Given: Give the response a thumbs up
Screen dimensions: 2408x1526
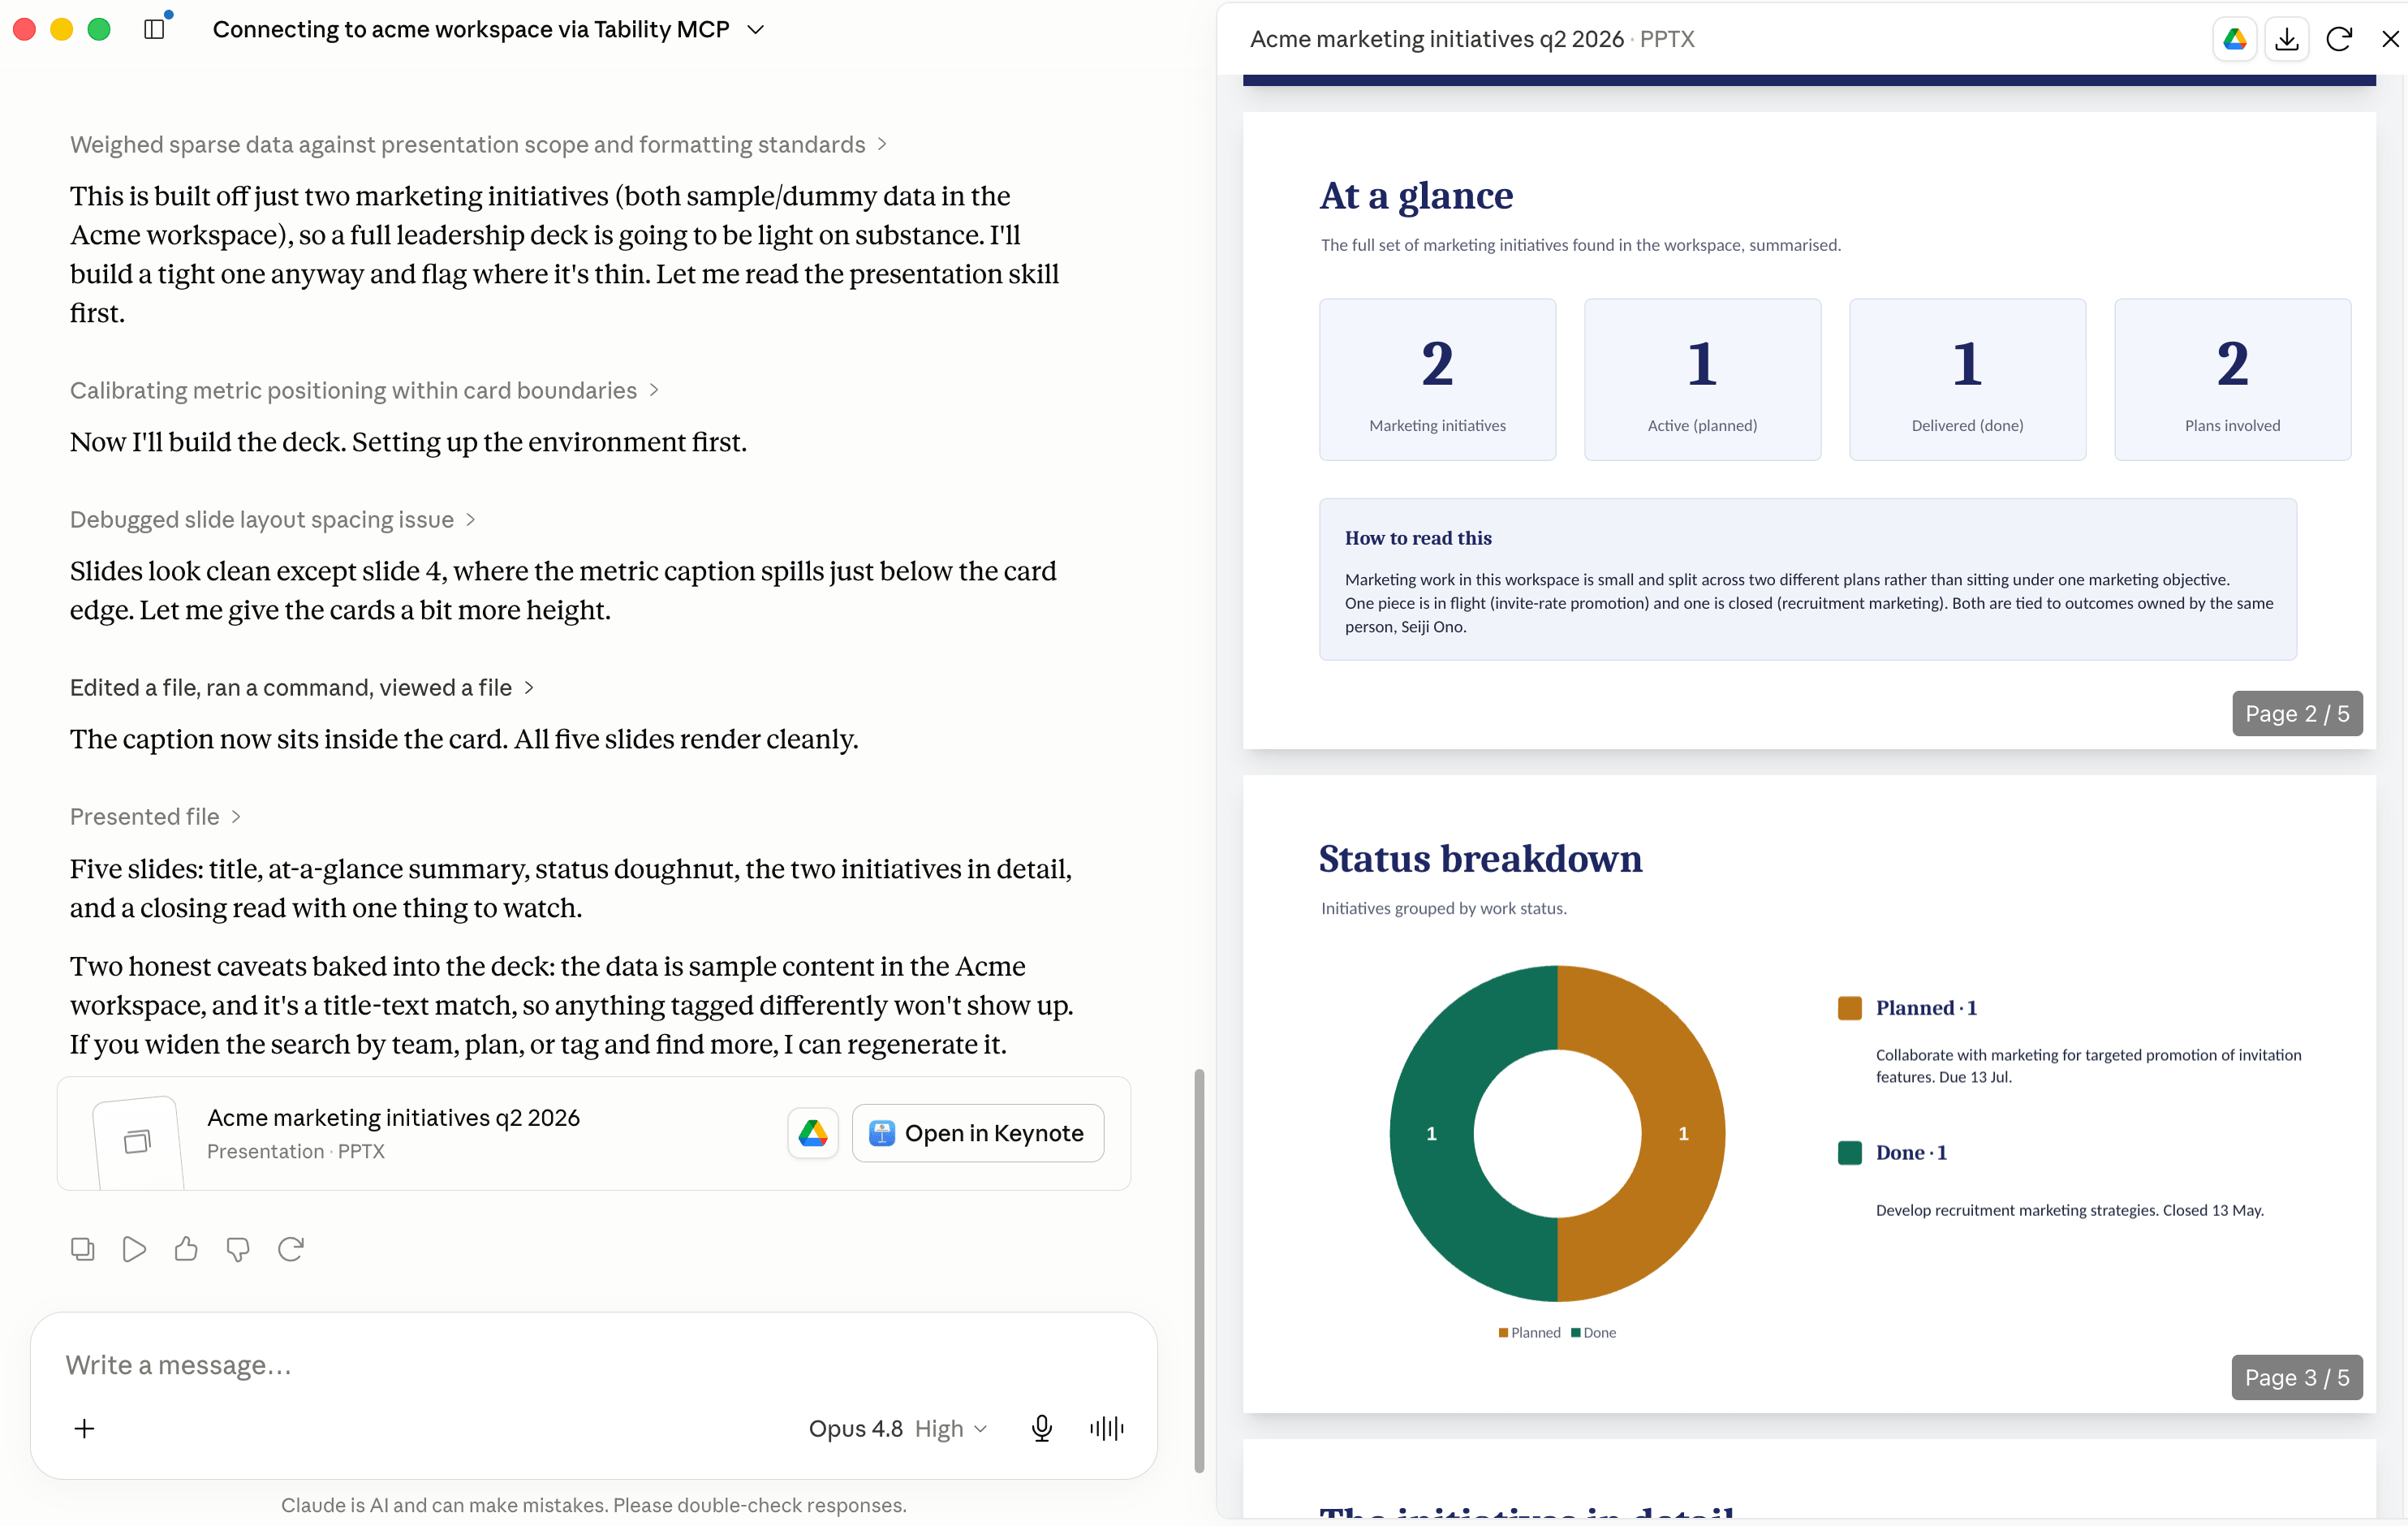Looking at the screenshot, I should tap(186, 1249).
